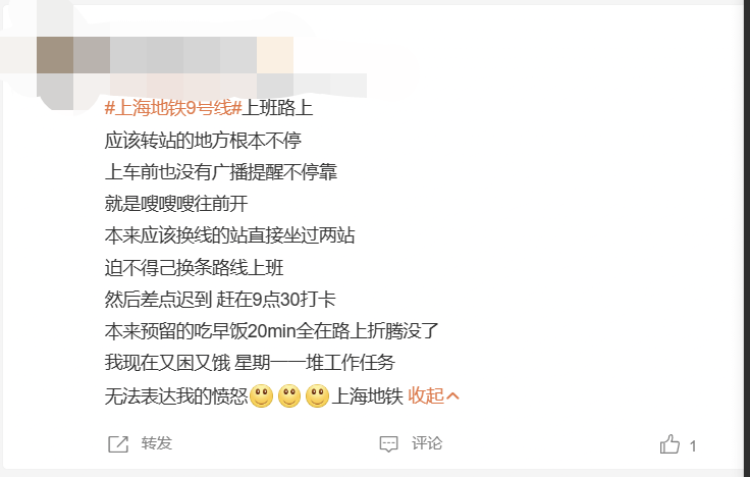Like the post with the thumbs-up icon
The height and width of the screenshot is (477, 750).
(670, 444)
